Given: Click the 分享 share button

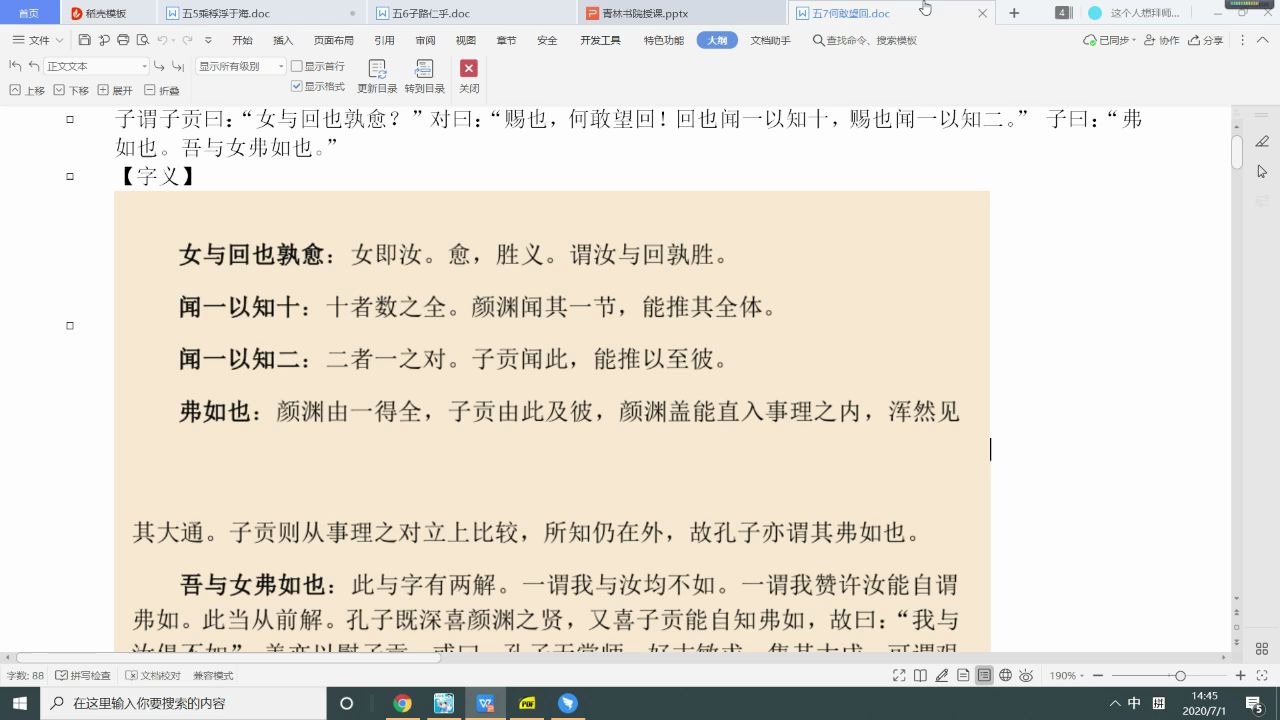Looking at the screenshot, I should pos(1205,40).
